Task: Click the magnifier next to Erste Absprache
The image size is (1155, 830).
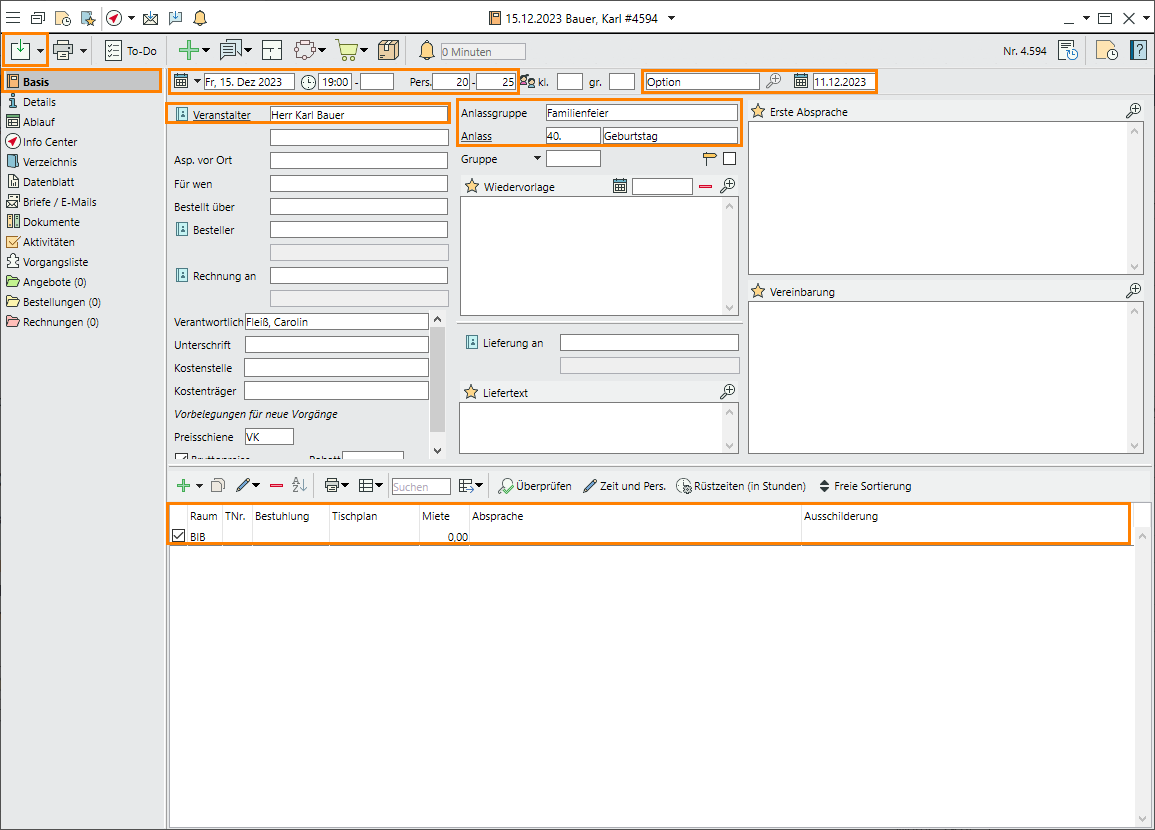Action: click(1133, 111)
